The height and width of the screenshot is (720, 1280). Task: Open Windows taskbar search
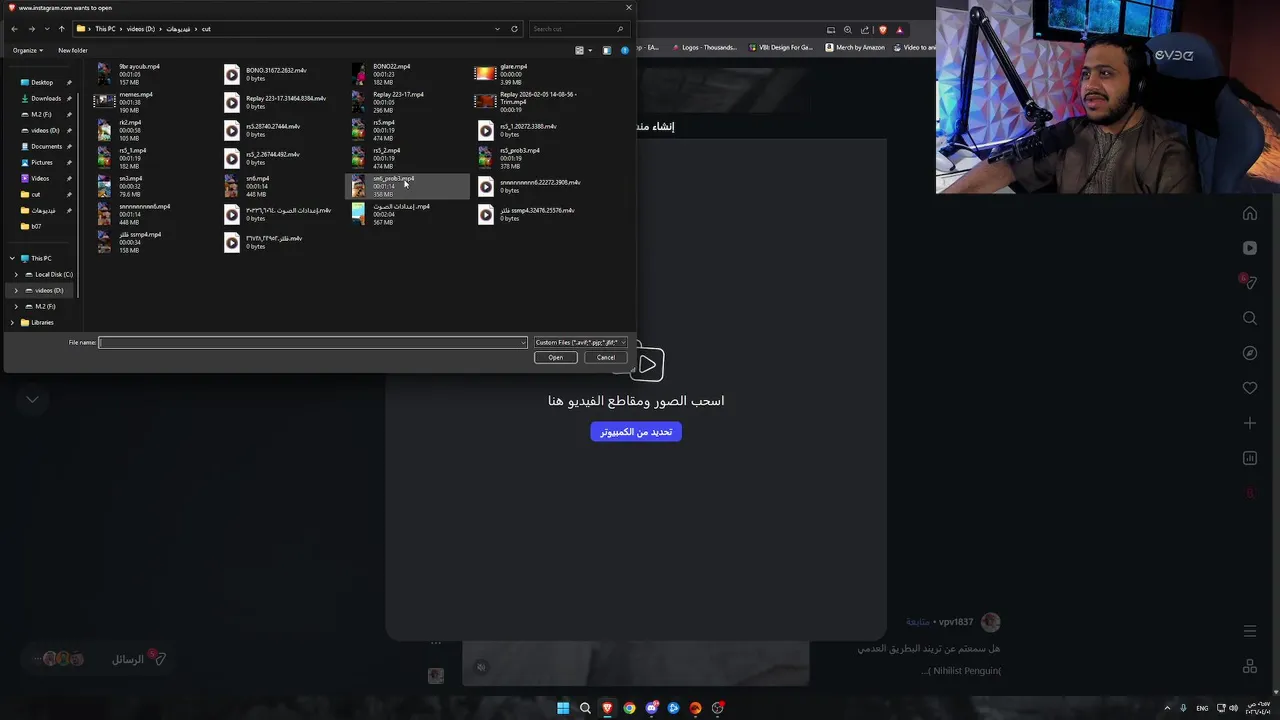point(585,708)
